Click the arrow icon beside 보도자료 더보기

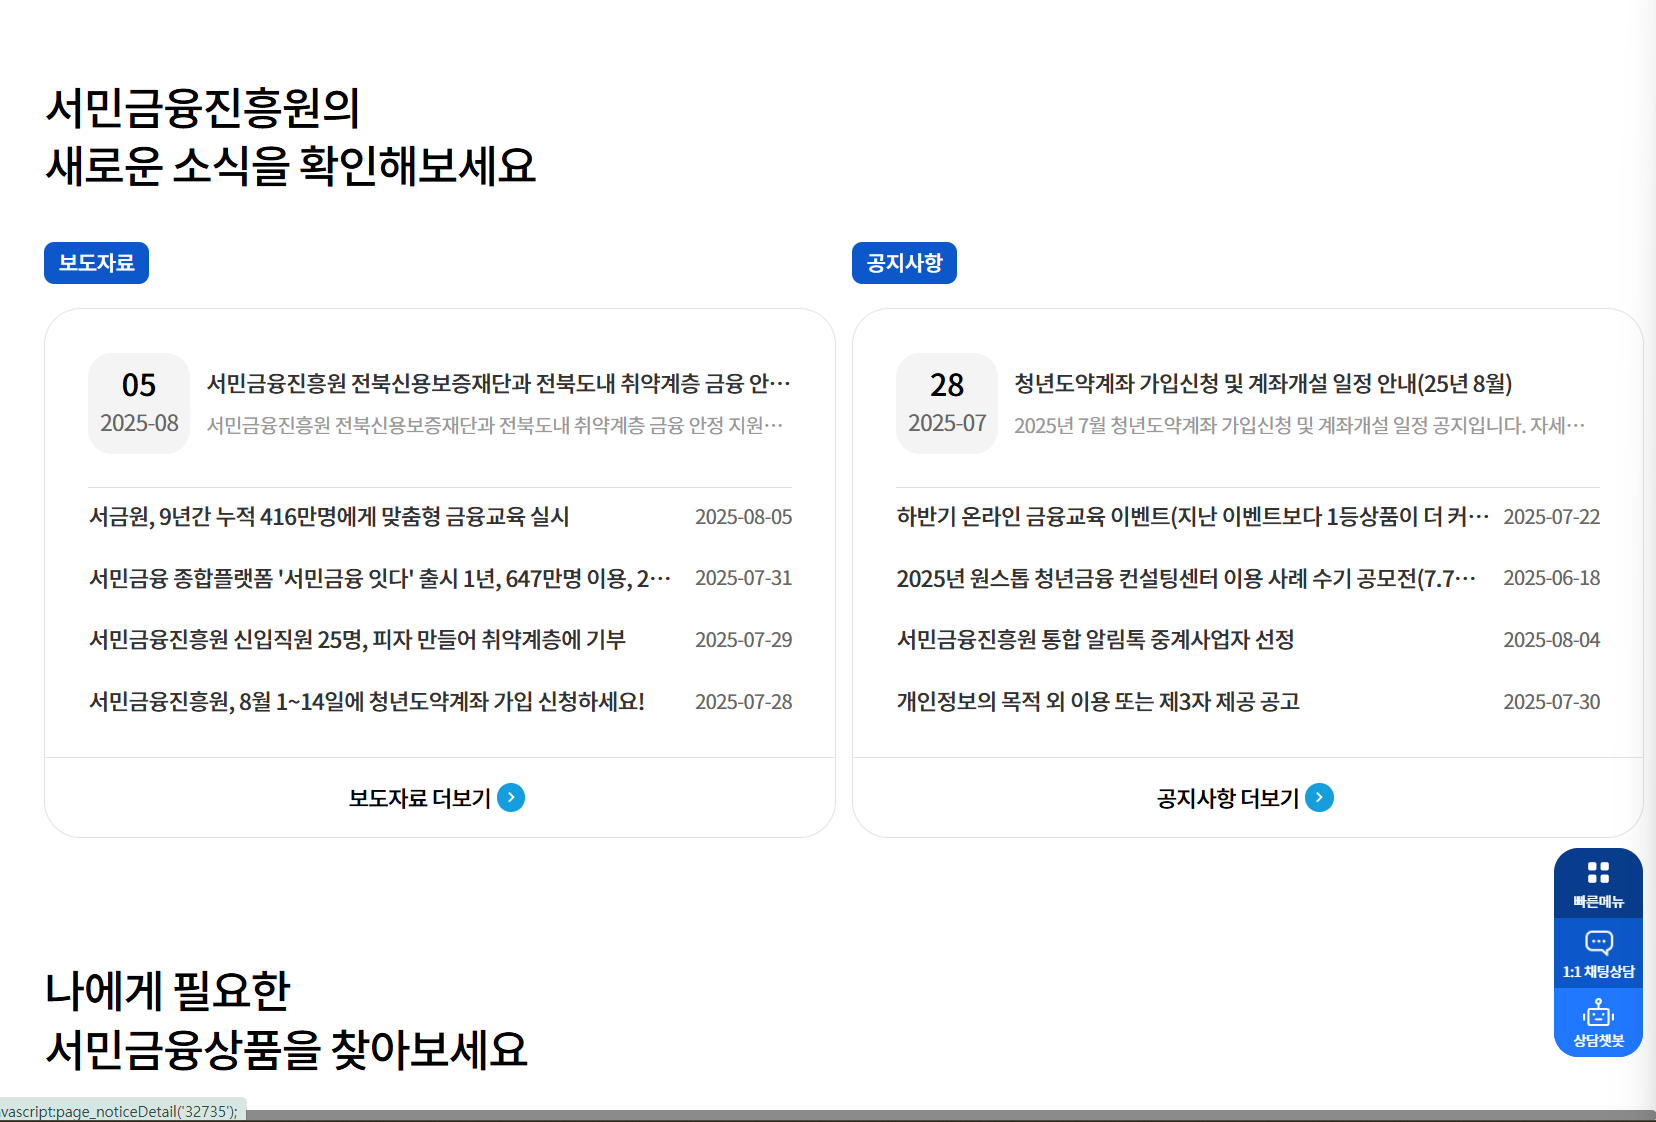(x=511, y=797)
